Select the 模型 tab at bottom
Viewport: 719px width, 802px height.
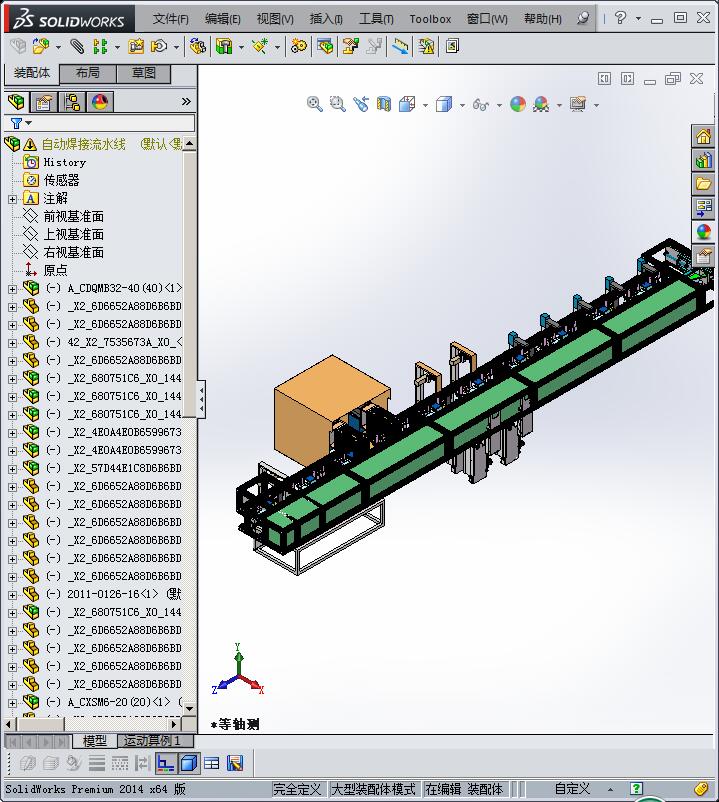(x=95, y=740)
